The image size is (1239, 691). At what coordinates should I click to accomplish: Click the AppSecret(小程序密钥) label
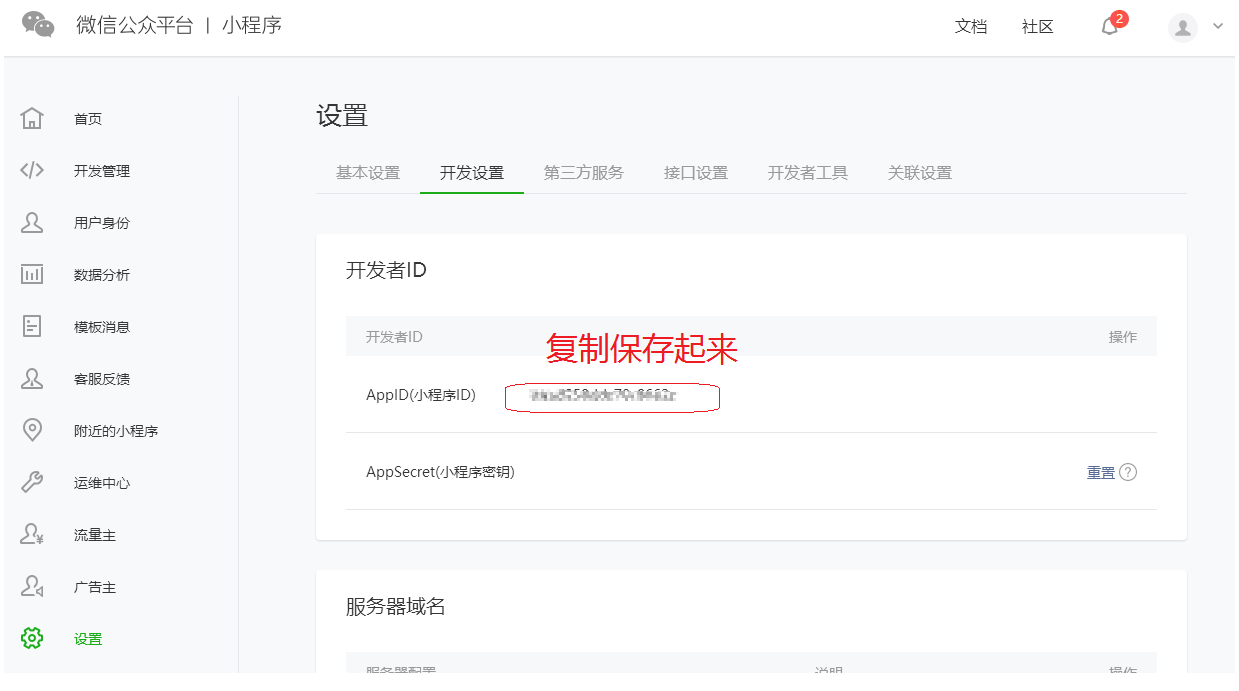(x=440, y=472)
